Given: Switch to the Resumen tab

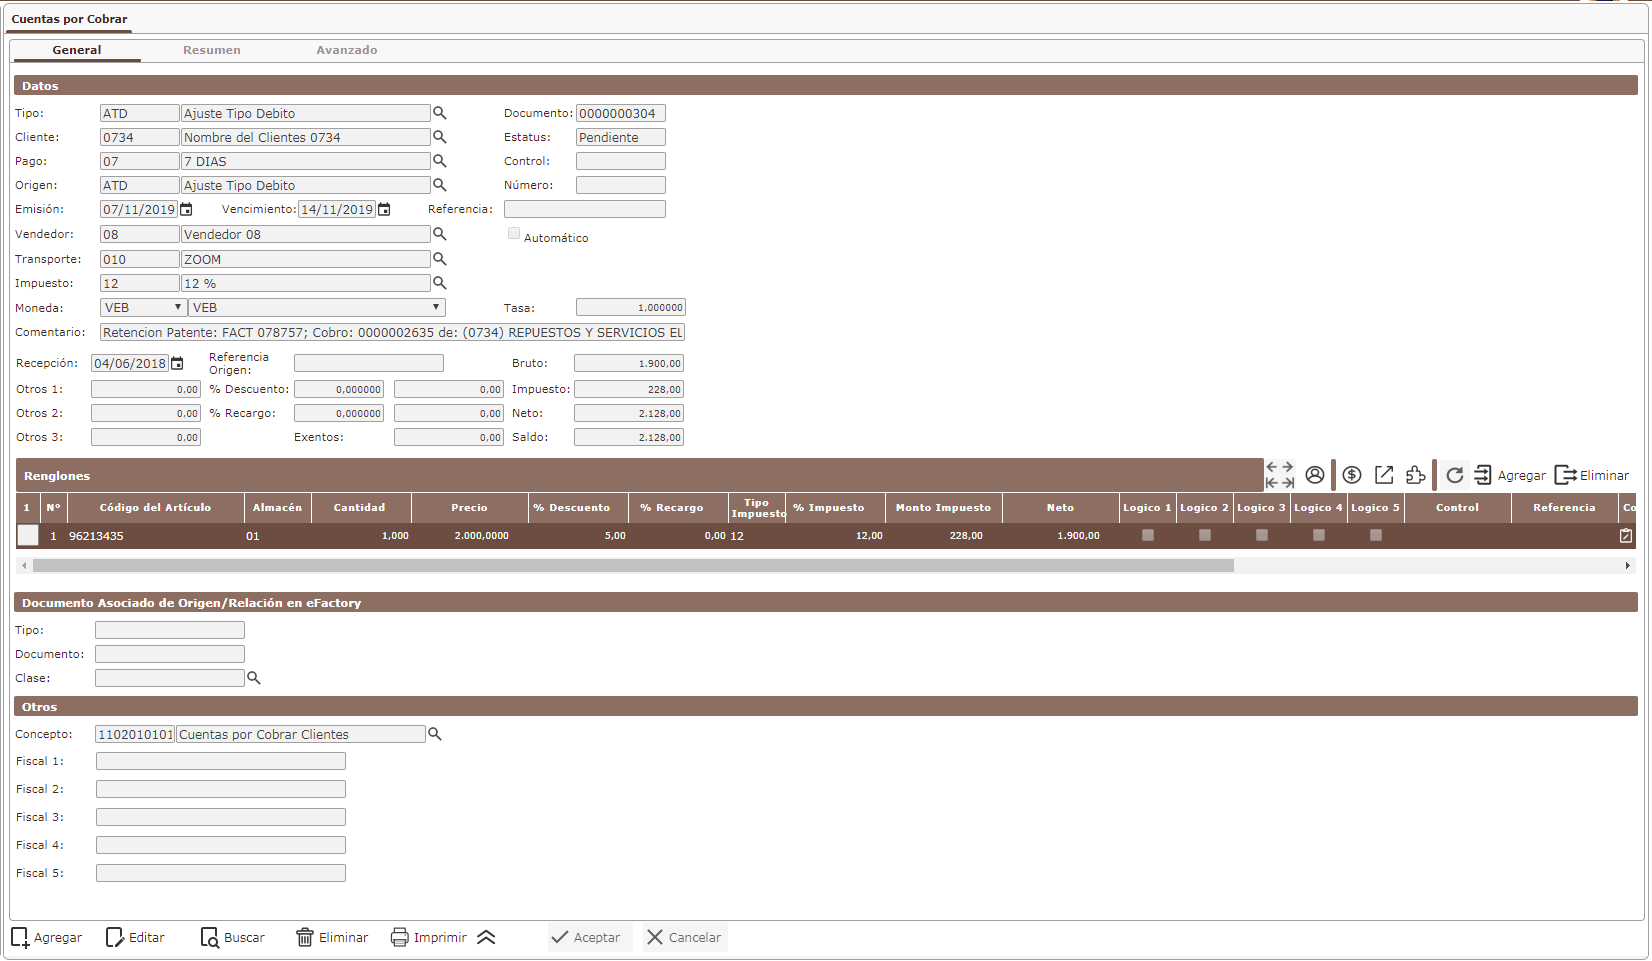Looking at the screenshot, I should [x=211, y=50].
